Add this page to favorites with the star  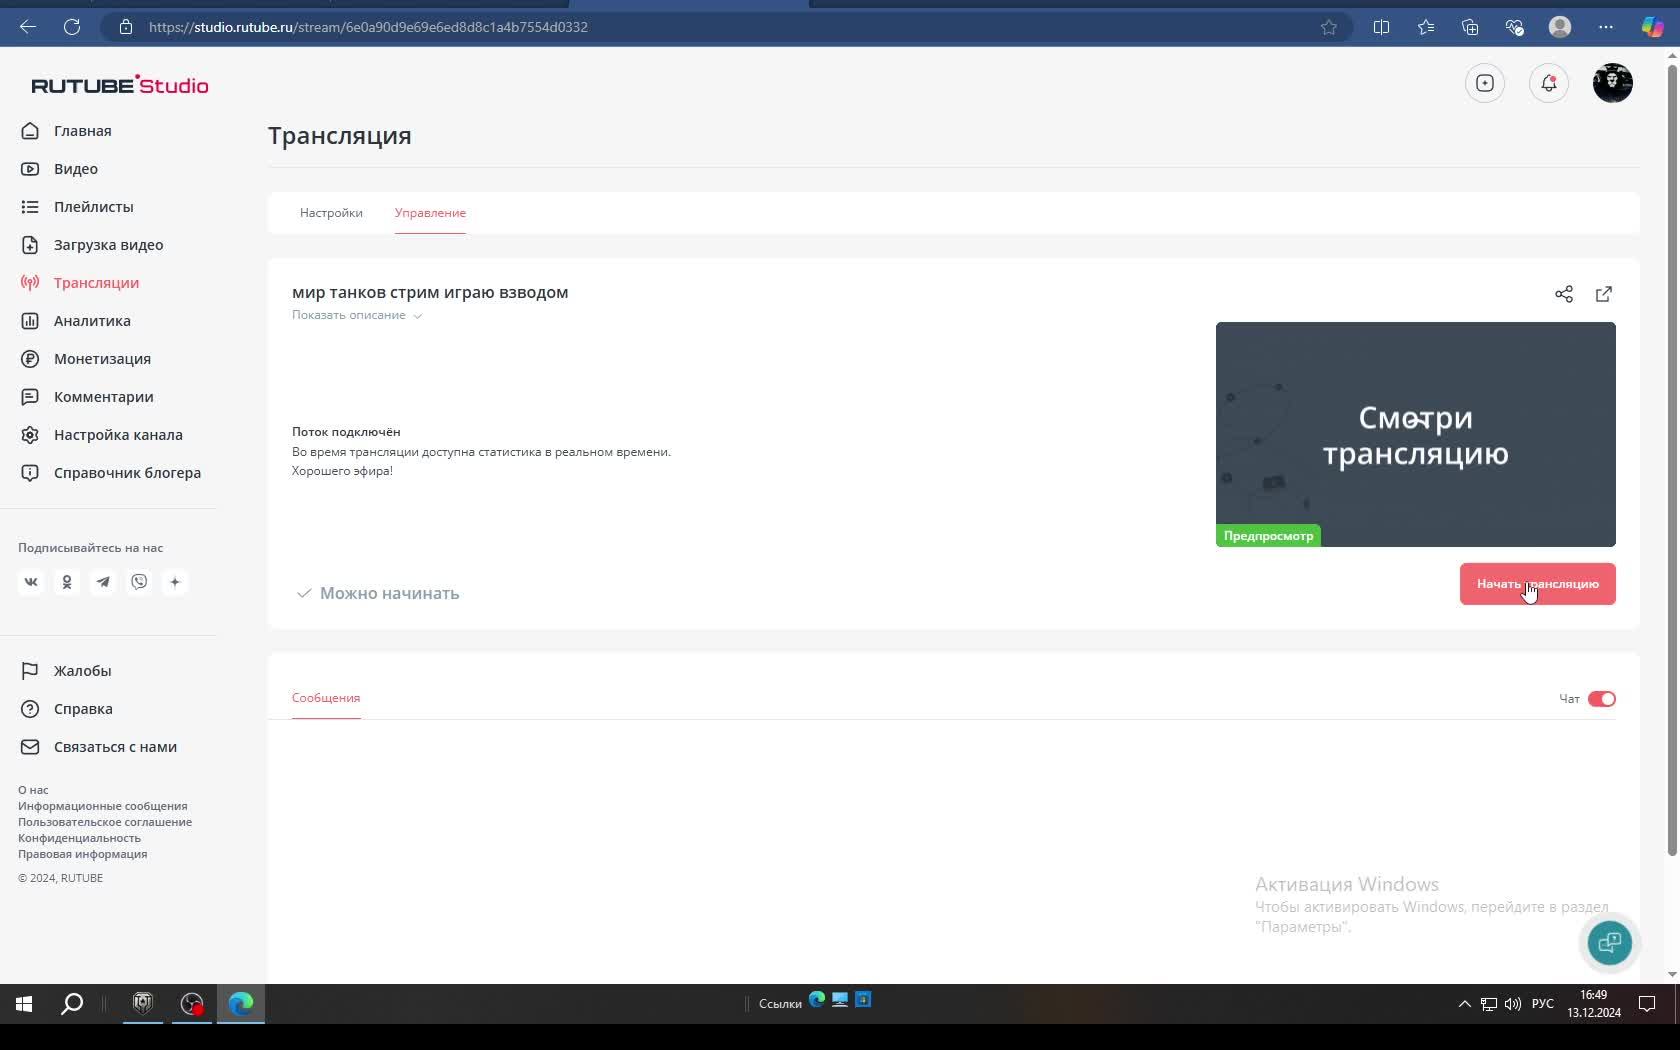[1329, 27]
